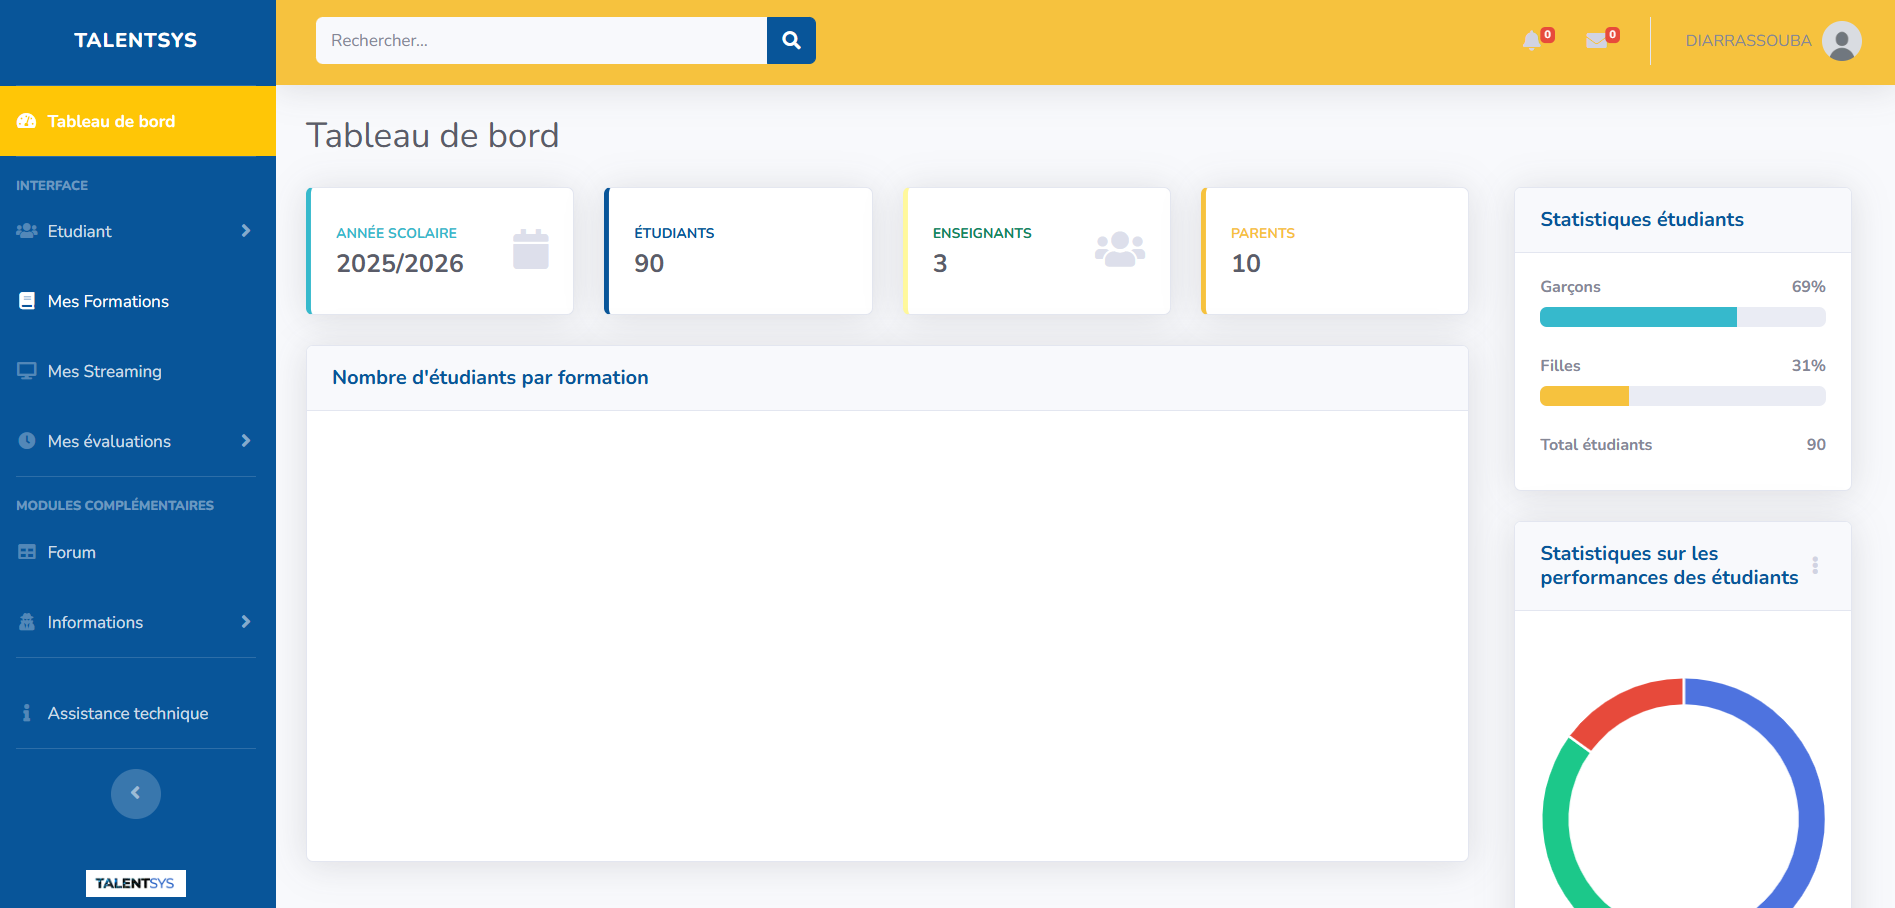Select the Tableau de bord menu item
This screenshot has width=1895, height=908.
(111, 121)
